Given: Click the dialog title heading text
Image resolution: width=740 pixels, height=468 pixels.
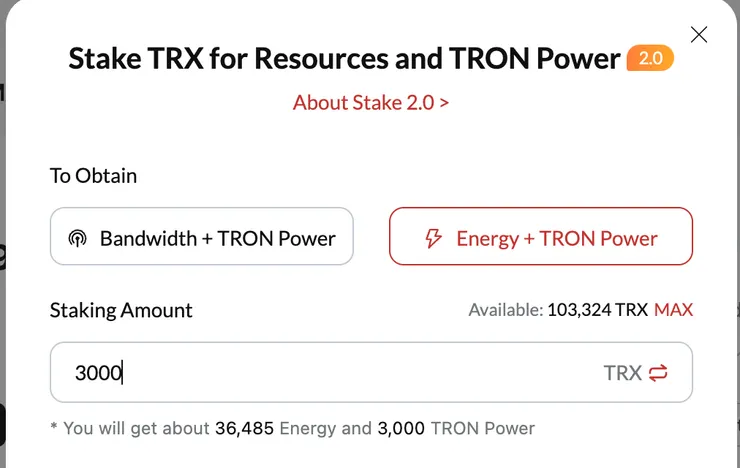Looking at the screenshot, I should (x=344, y=59).
